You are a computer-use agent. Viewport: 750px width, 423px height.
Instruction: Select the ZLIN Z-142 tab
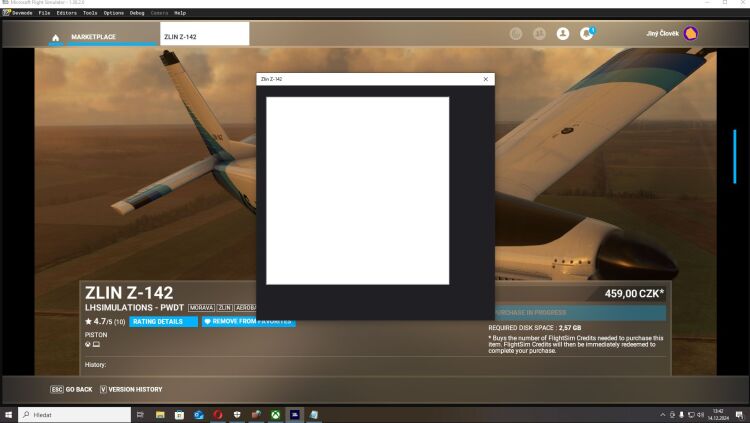click(204, 34)
